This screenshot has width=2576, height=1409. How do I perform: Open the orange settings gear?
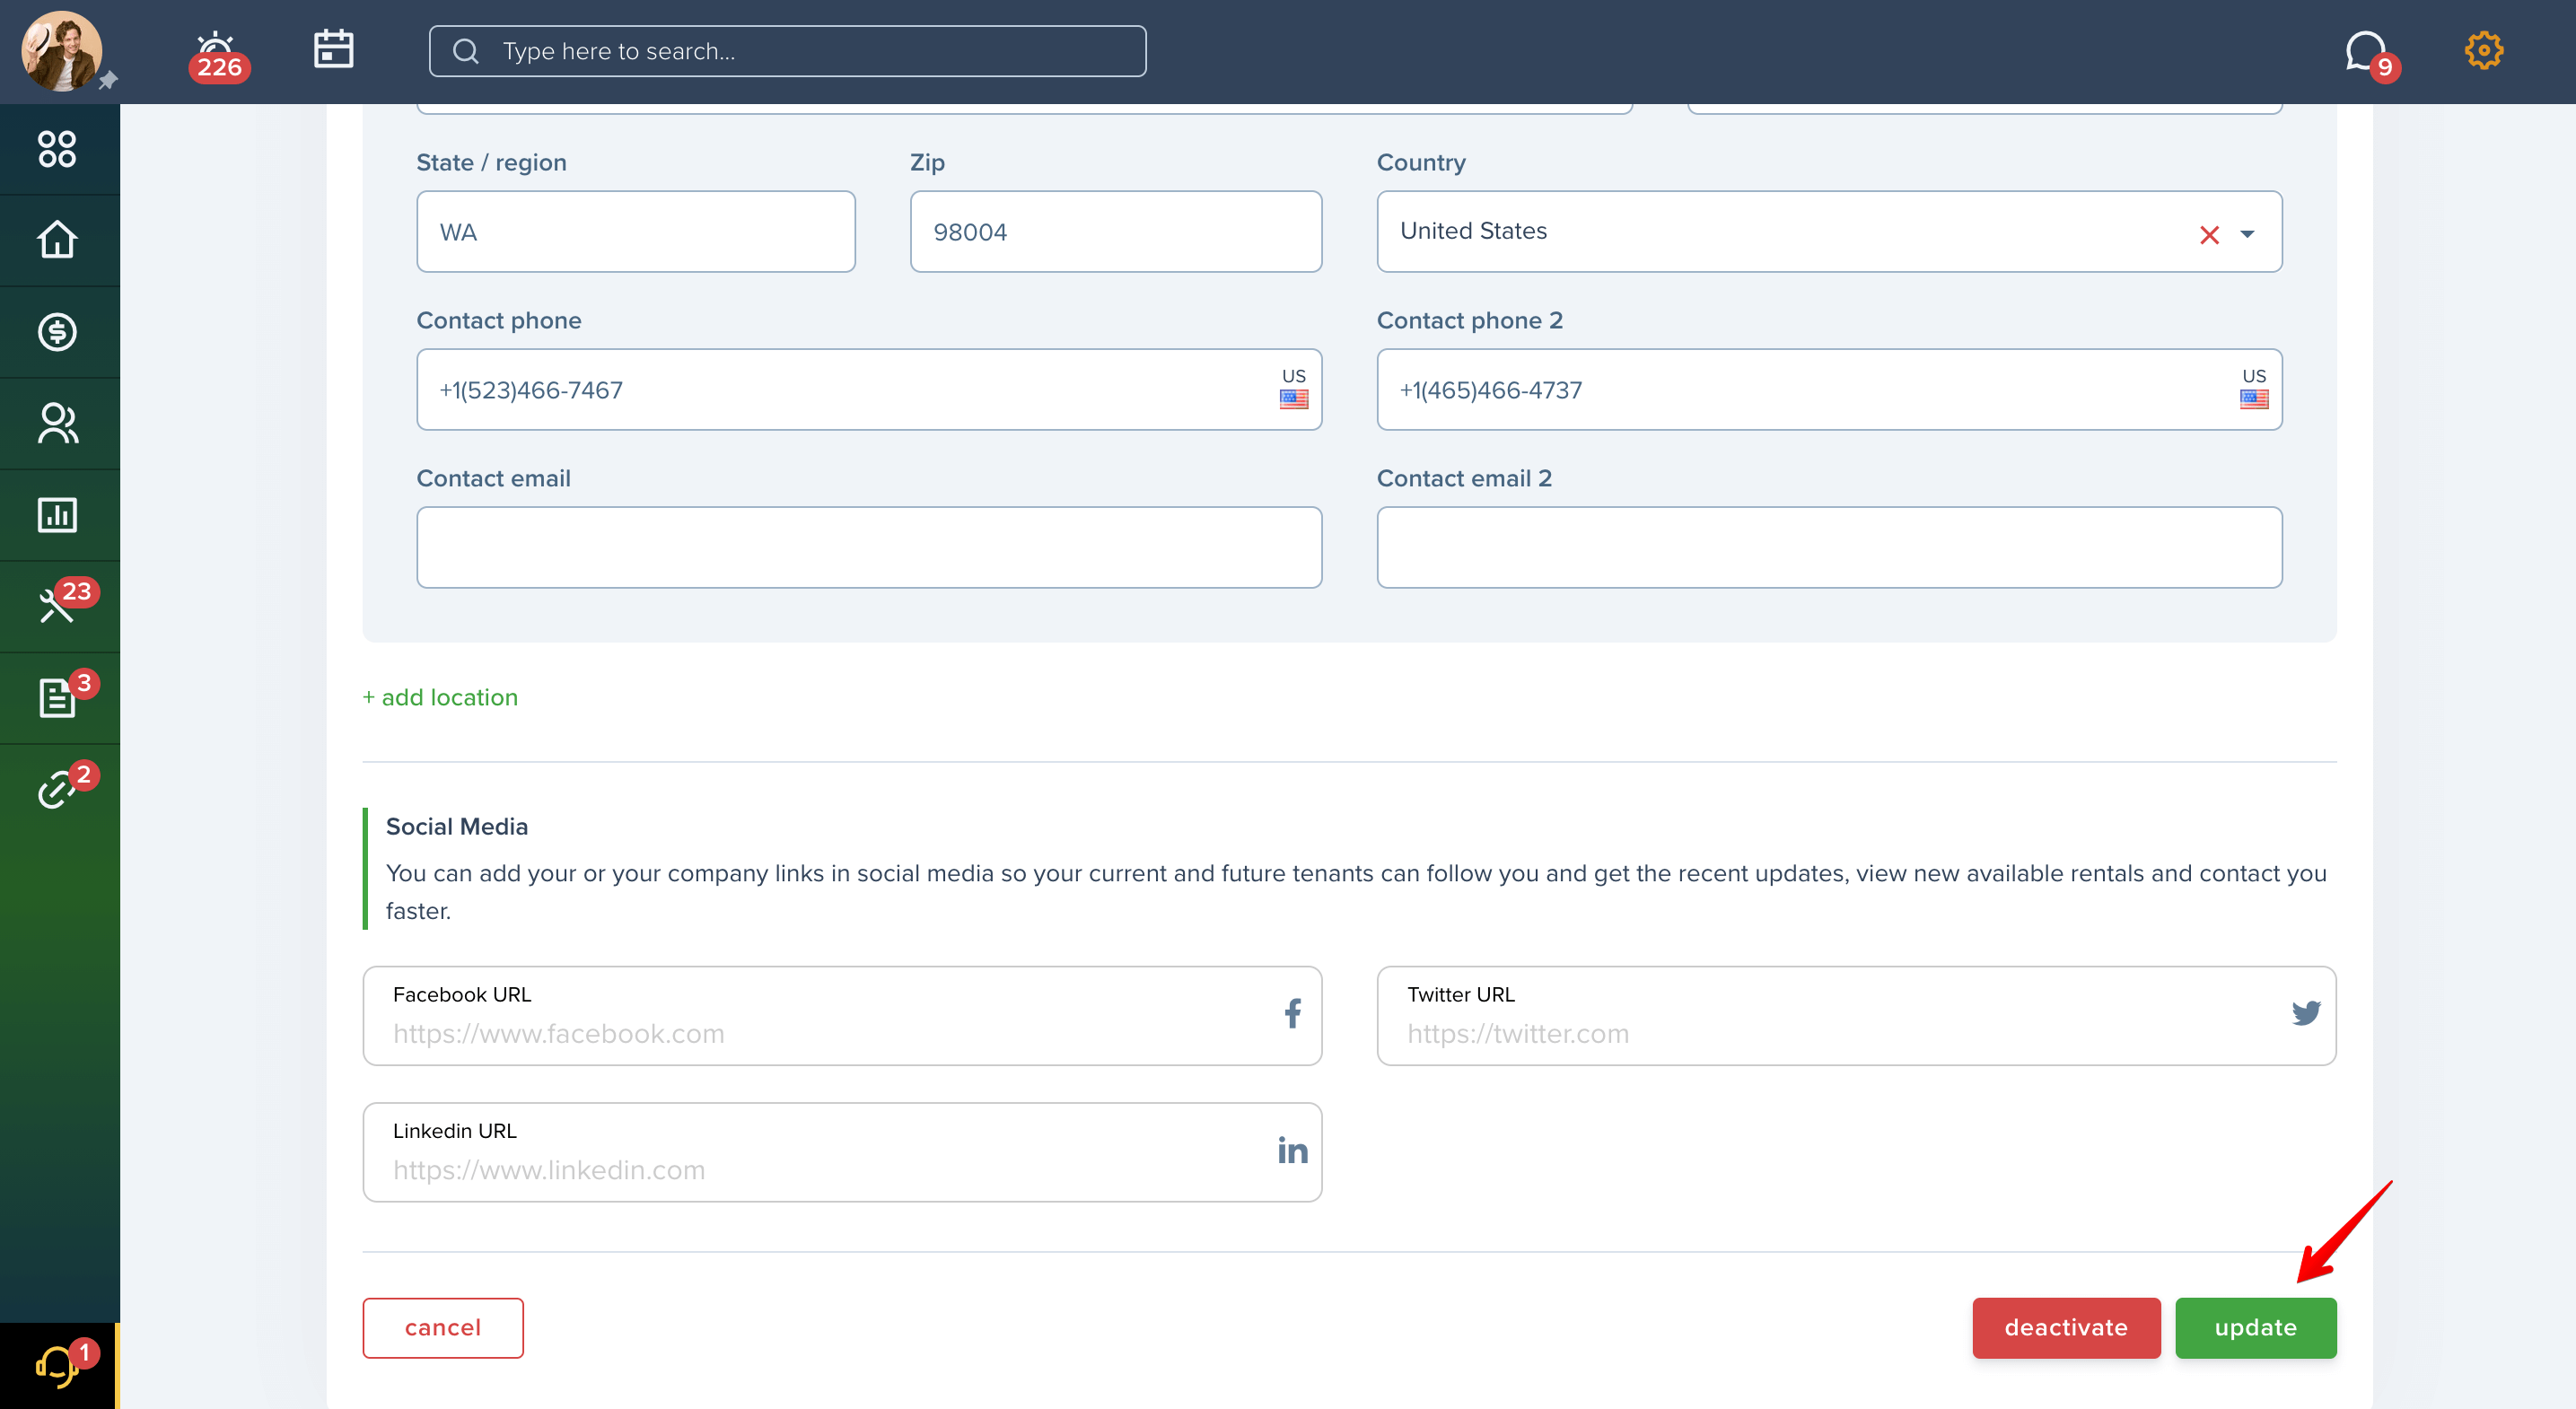(2483, 50)
